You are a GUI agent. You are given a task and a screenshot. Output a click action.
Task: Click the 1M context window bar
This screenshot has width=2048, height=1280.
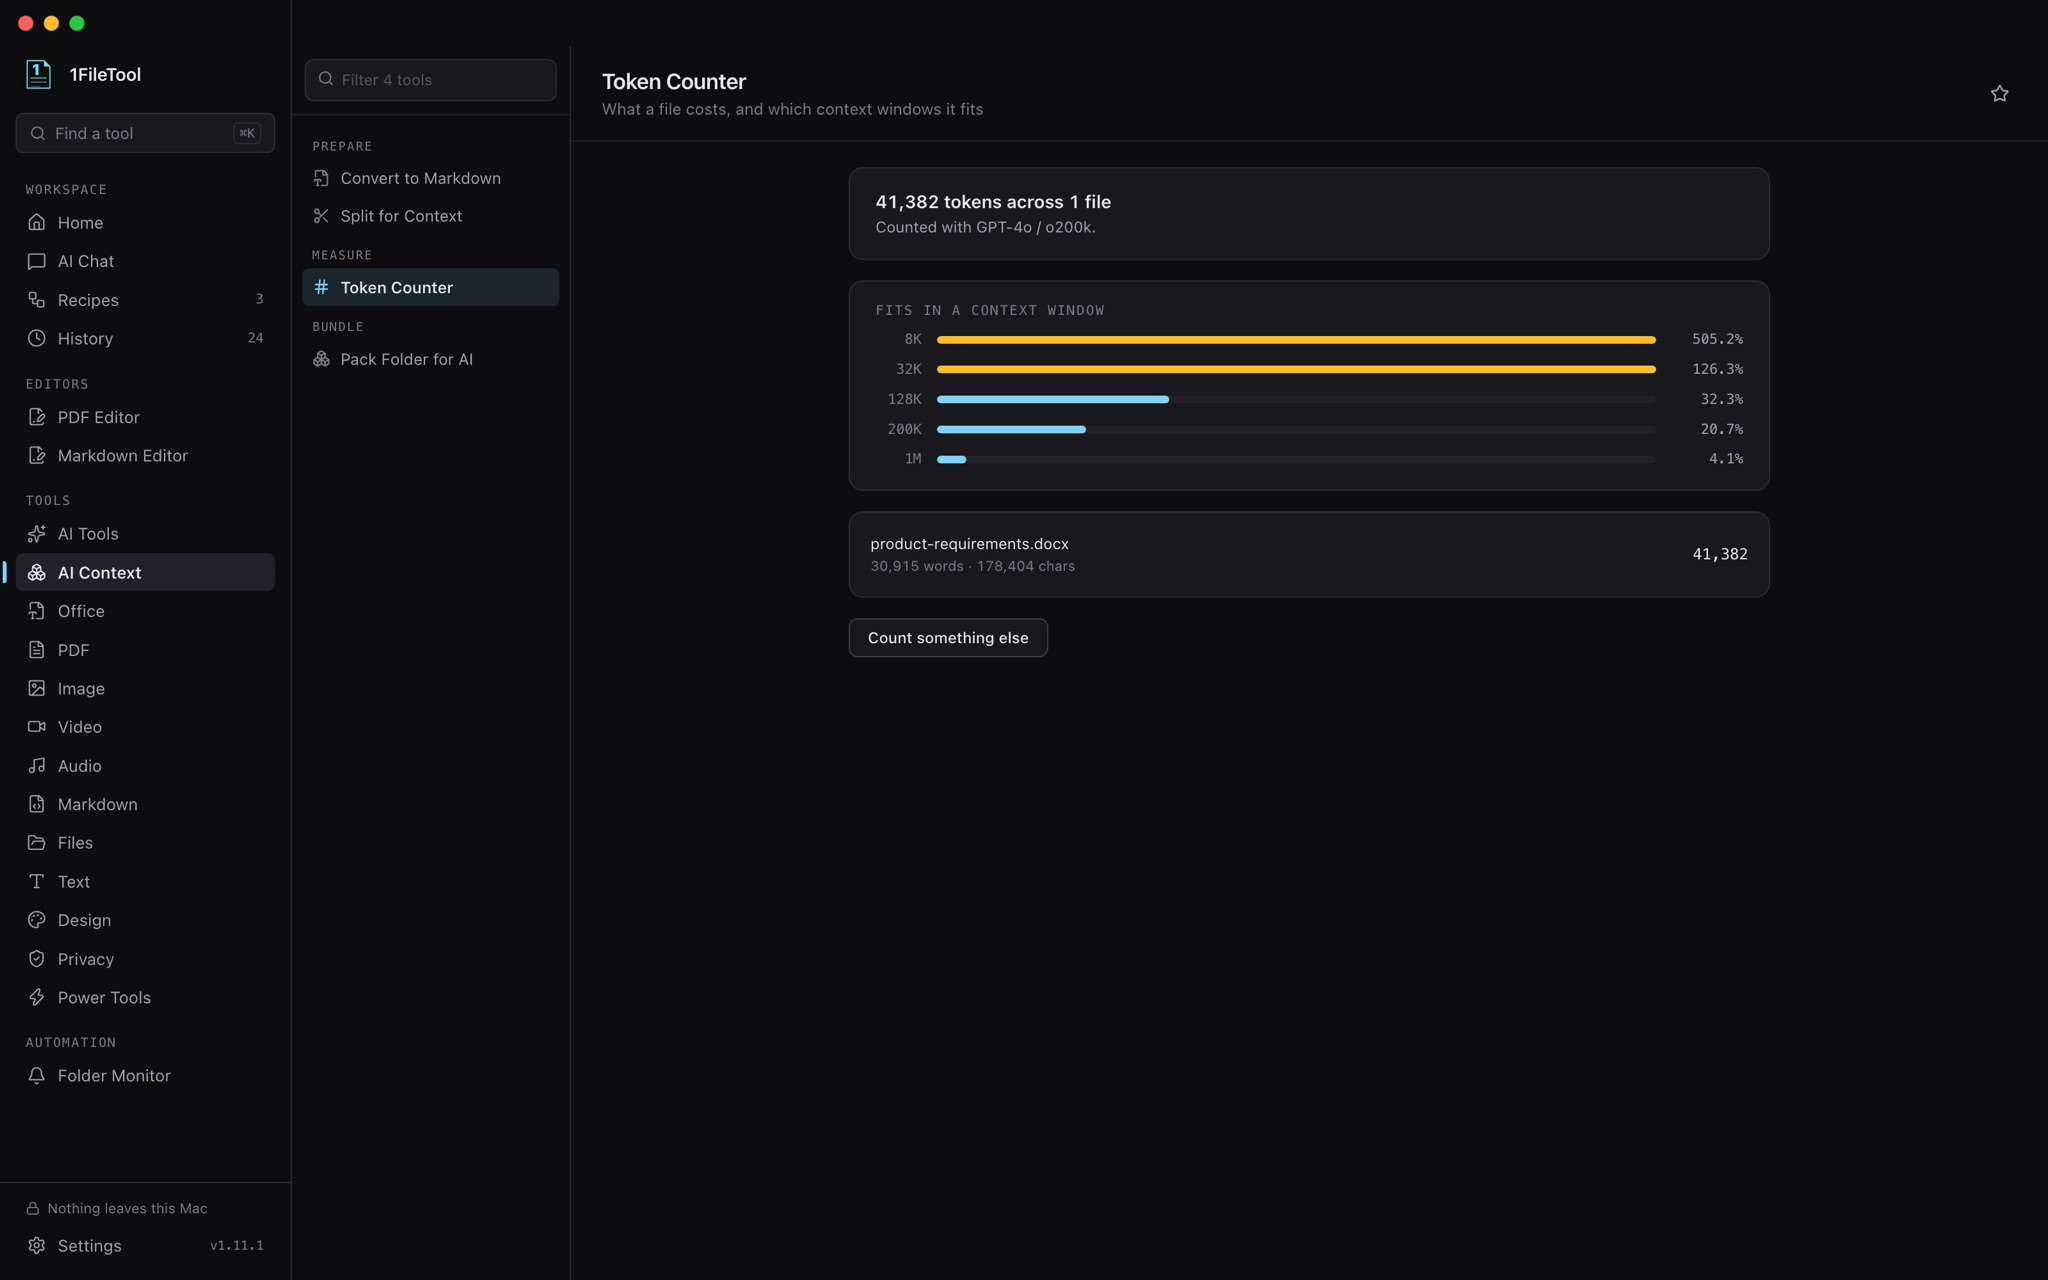pyautogui.click(x=1296, y=459)
